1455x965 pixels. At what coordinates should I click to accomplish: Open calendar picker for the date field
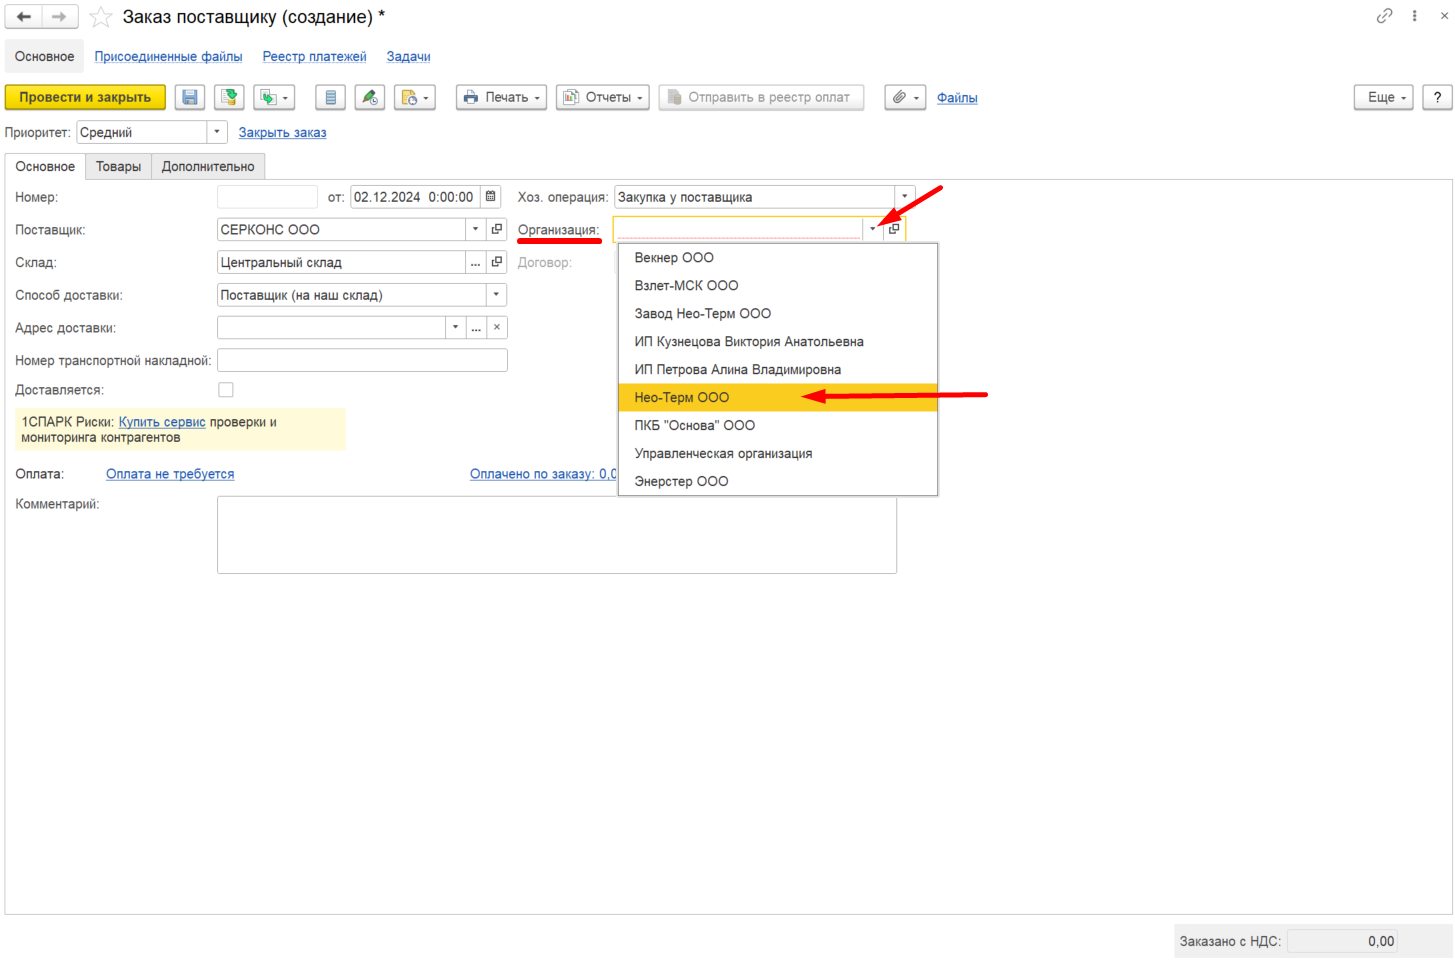tap(491, 197)
